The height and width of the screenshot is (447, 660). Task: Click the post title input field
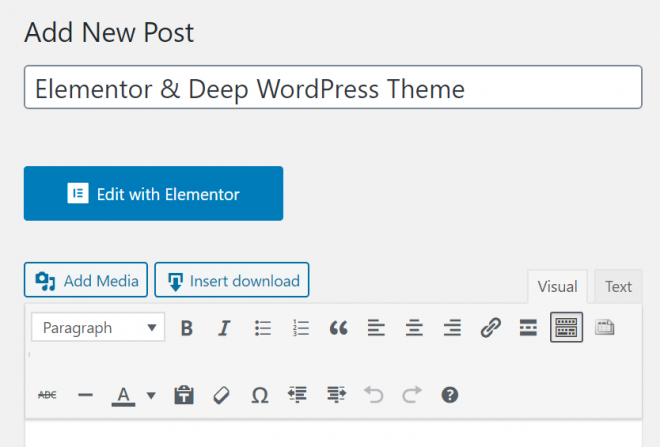click(x=333, y=88)
